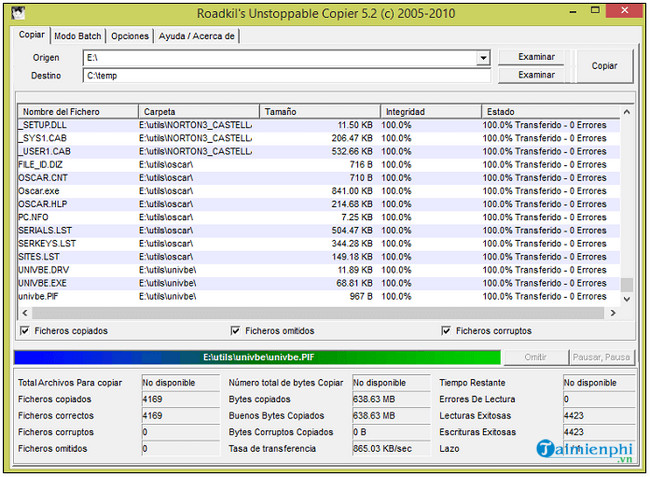Select the SITES.LST file row
The image size is (650, 477).
coord(319,257)
